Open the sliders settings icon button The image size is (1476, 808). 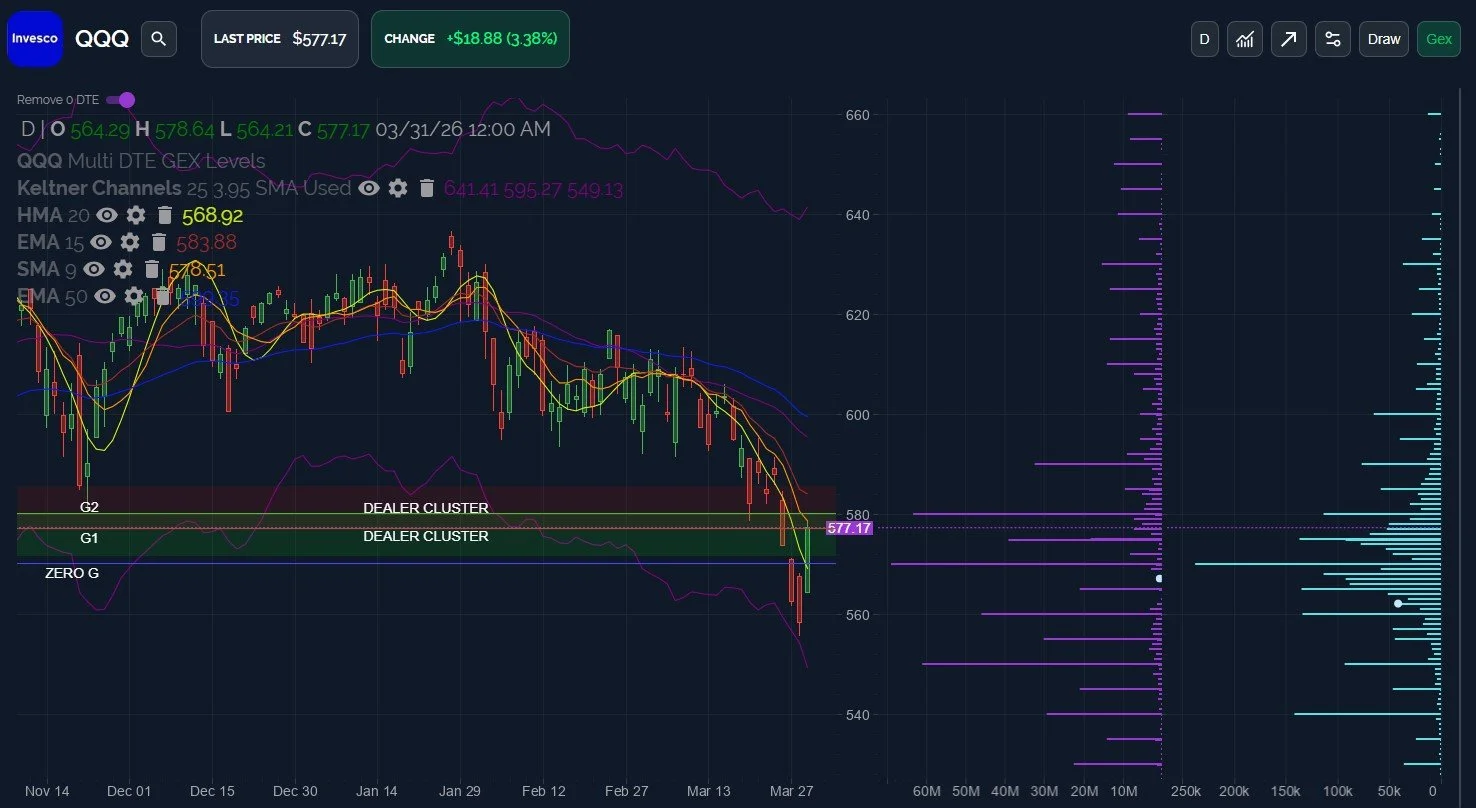pyautogui.click(x=1333, y=39)
